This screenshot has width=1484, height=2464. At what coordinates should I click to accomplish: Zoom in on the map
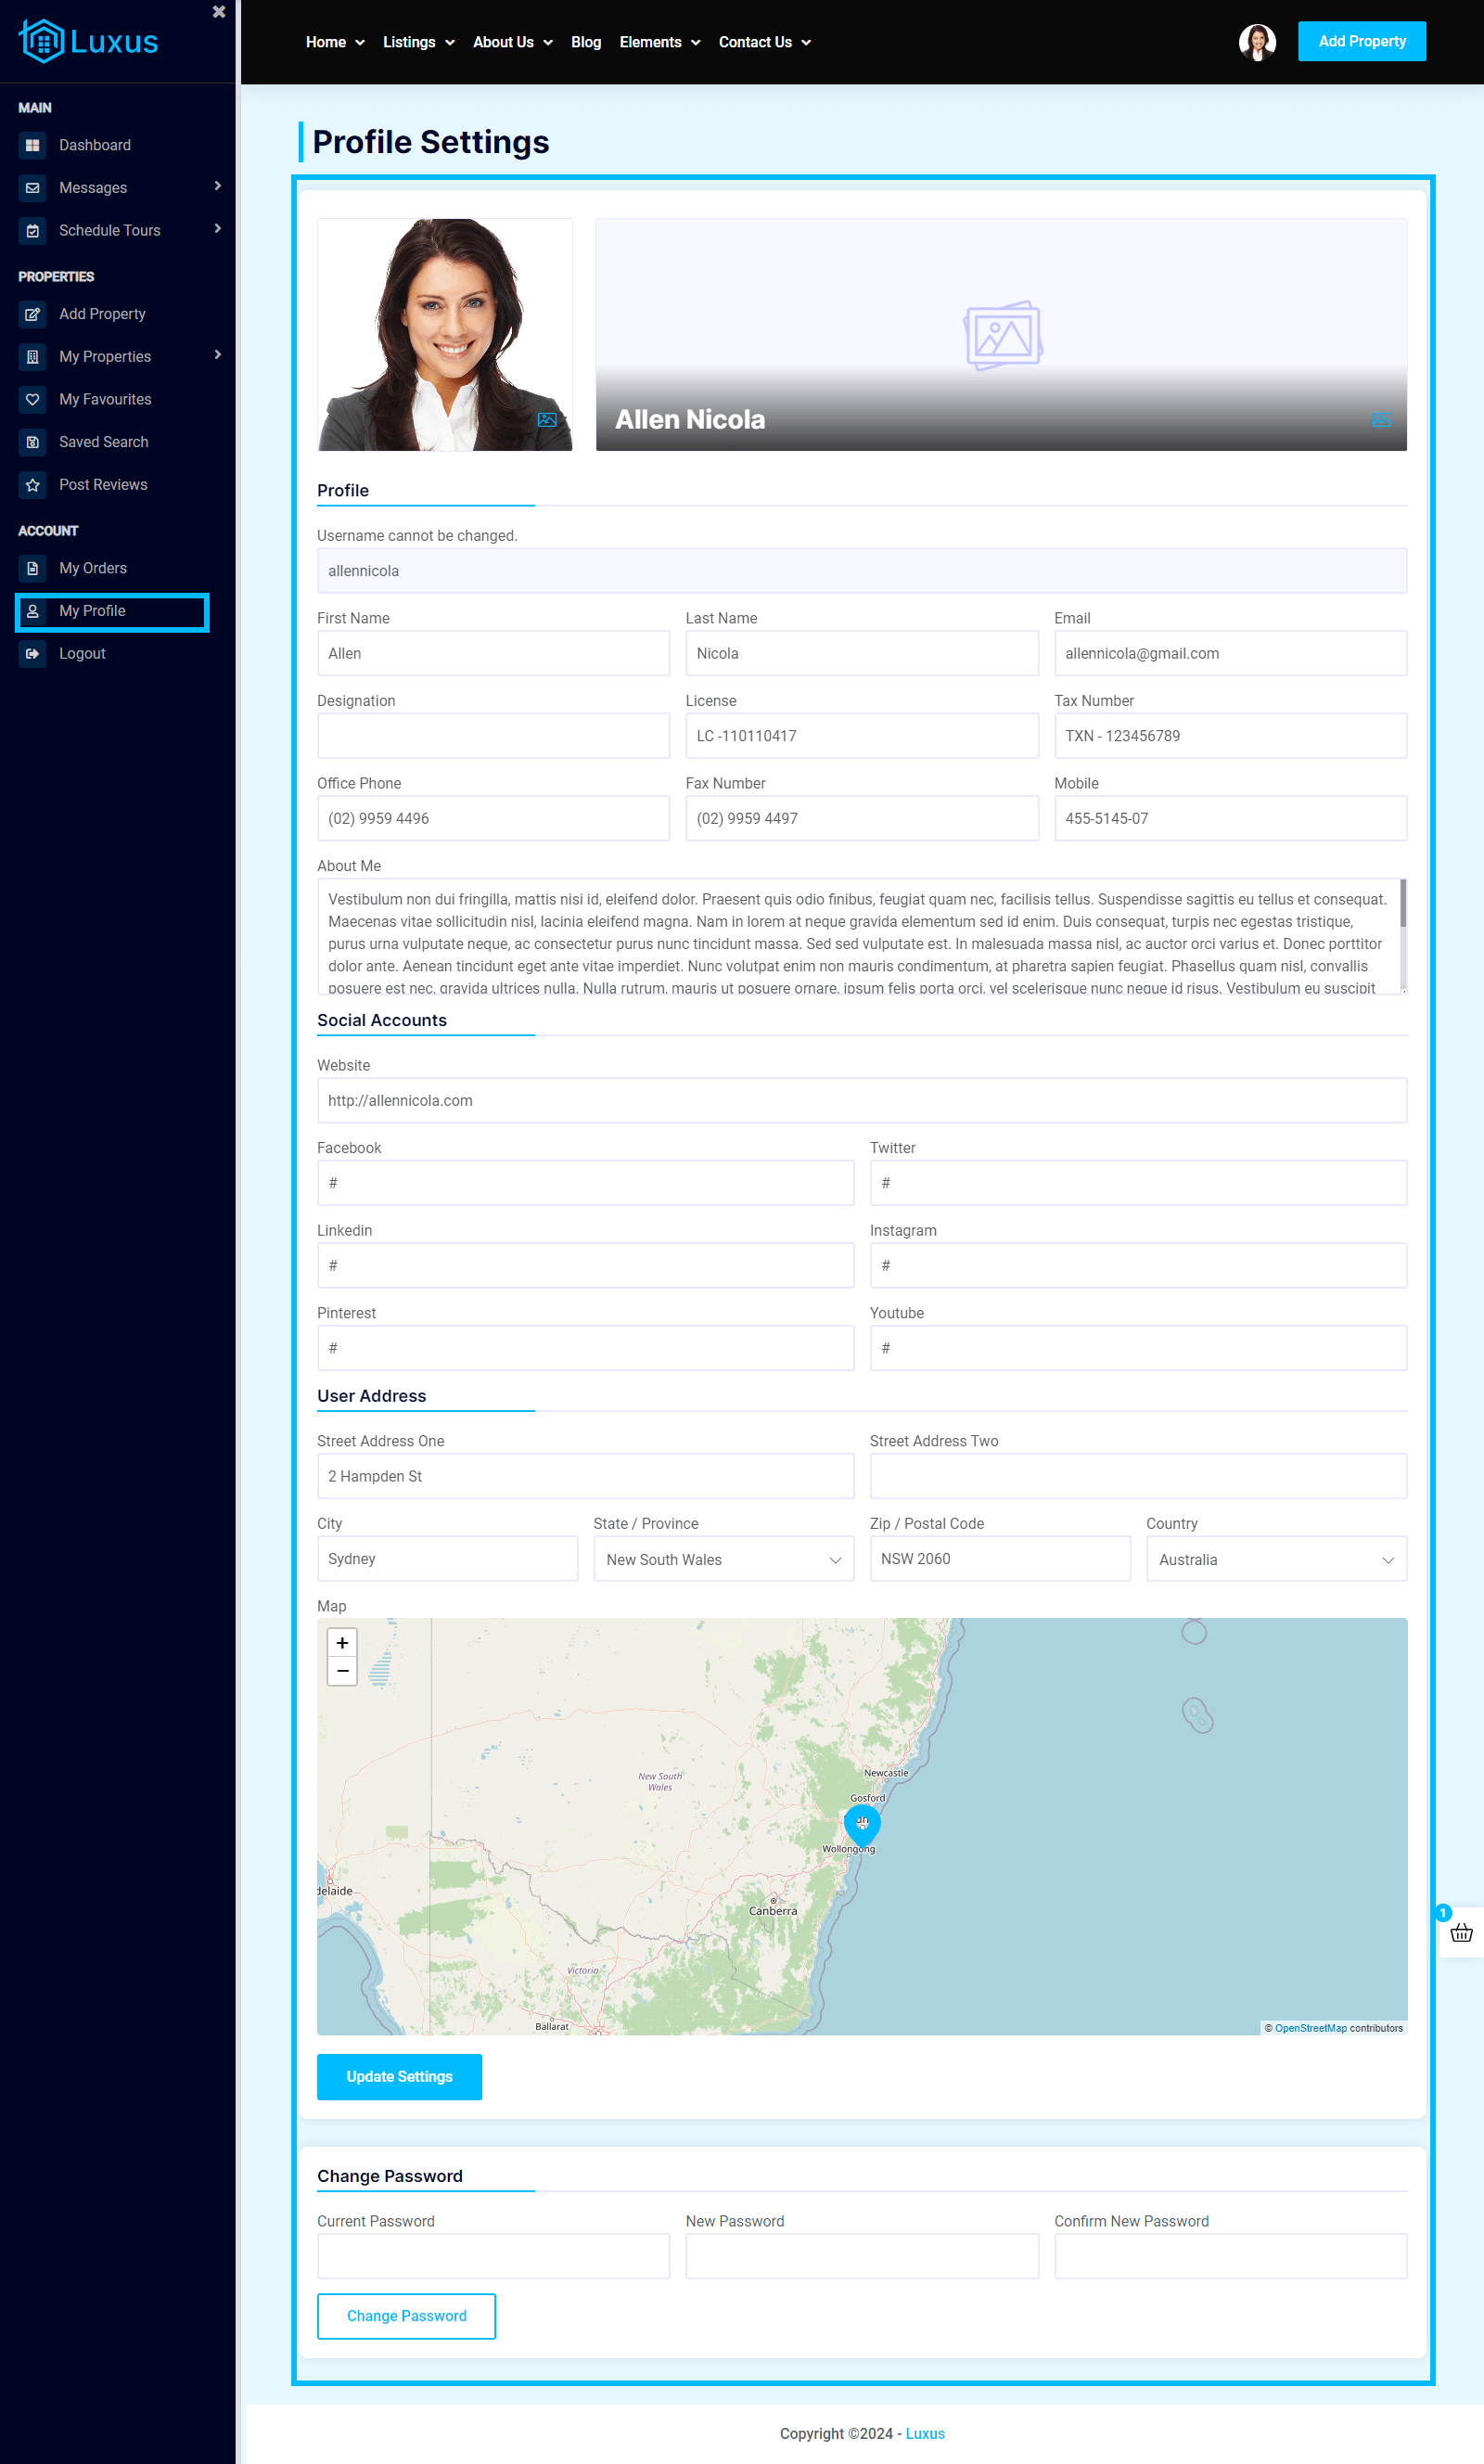click(342, 1643)
